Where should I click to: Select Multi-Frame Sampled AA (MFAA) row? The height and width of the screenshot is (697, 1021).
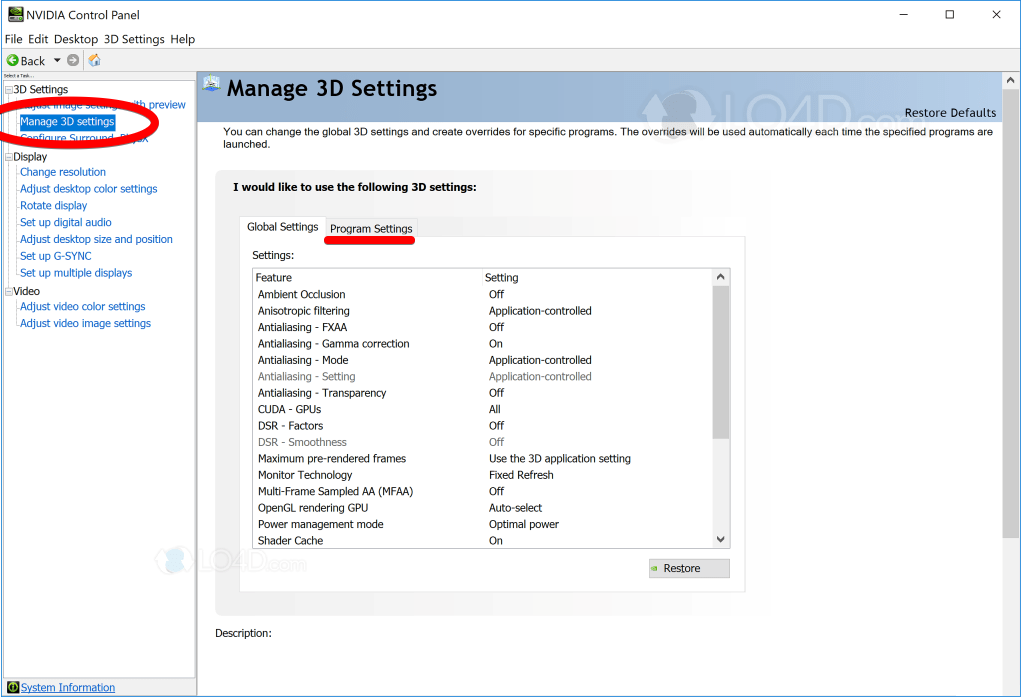click(x=483, y=492)
